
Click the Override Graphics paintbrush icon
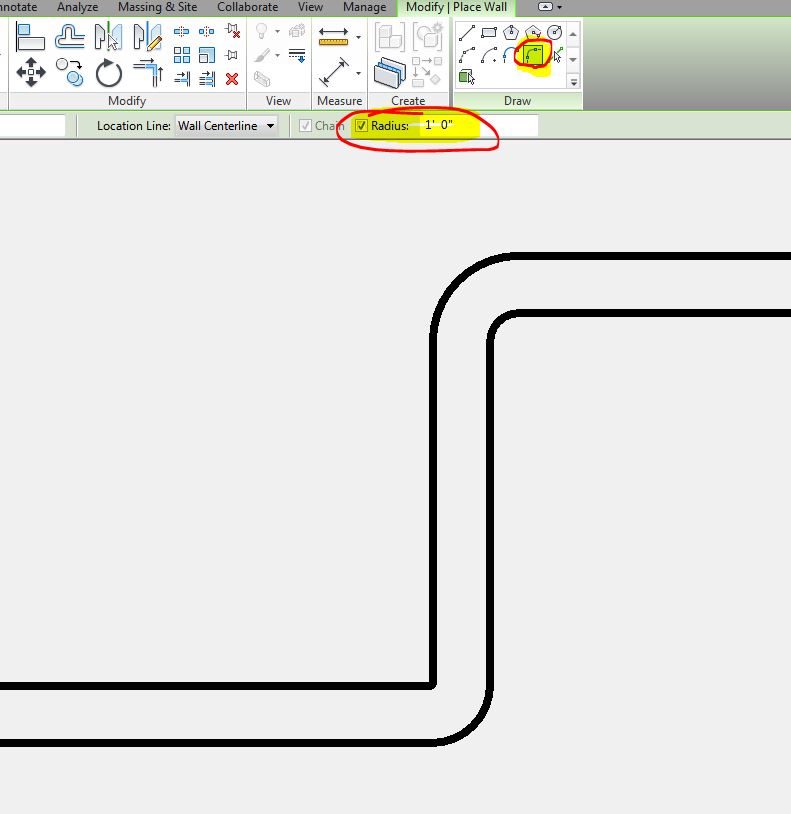point(262,55)
